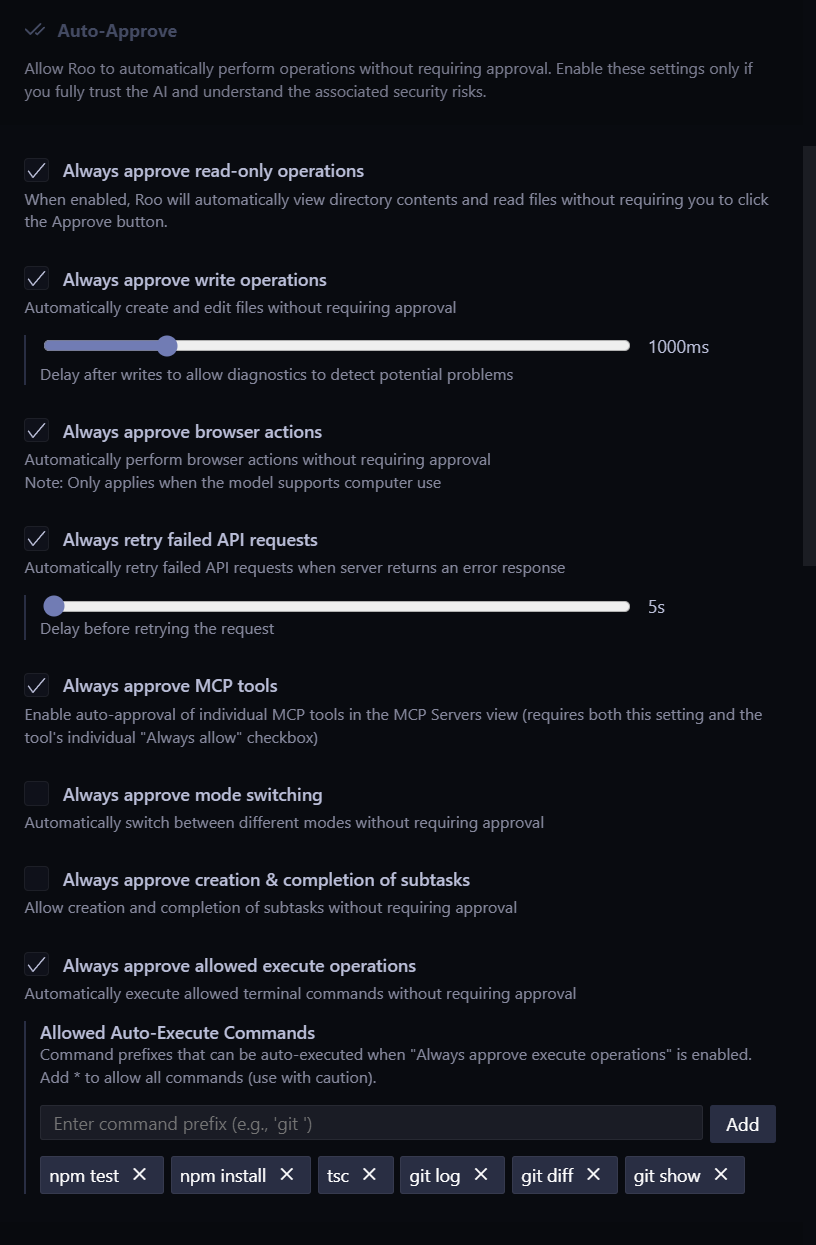Click the write delay slider track
Screen dimensions: 816x1245
[x=400, y=346]
